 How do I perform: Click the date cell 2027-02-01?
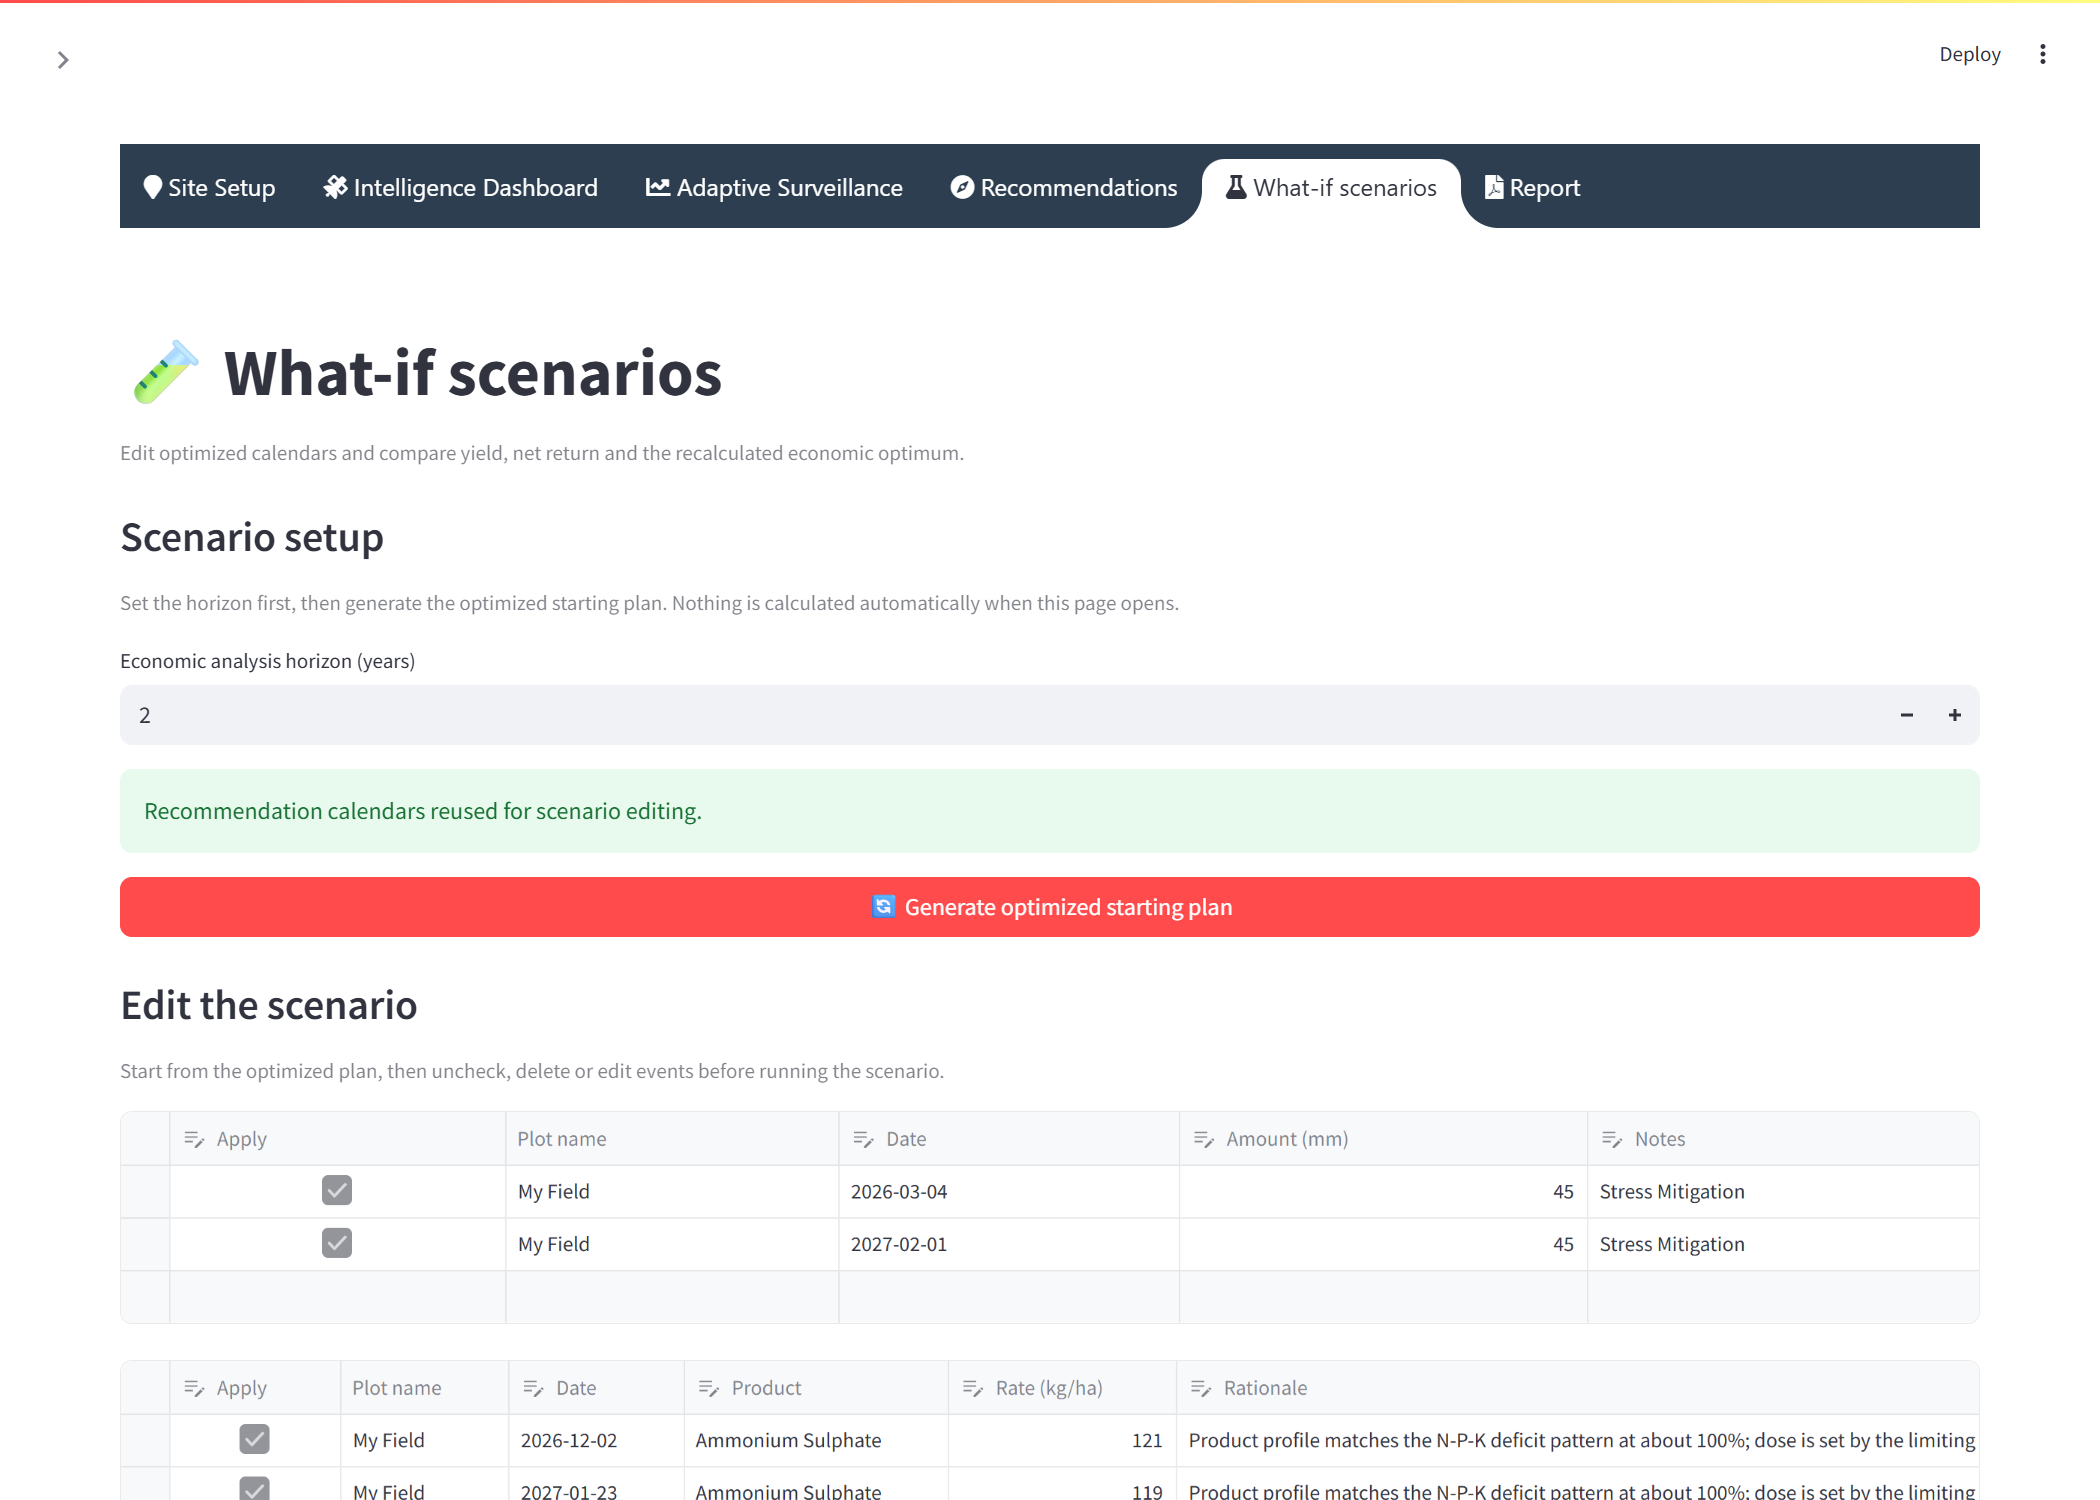click(x=1009, y=1244)
